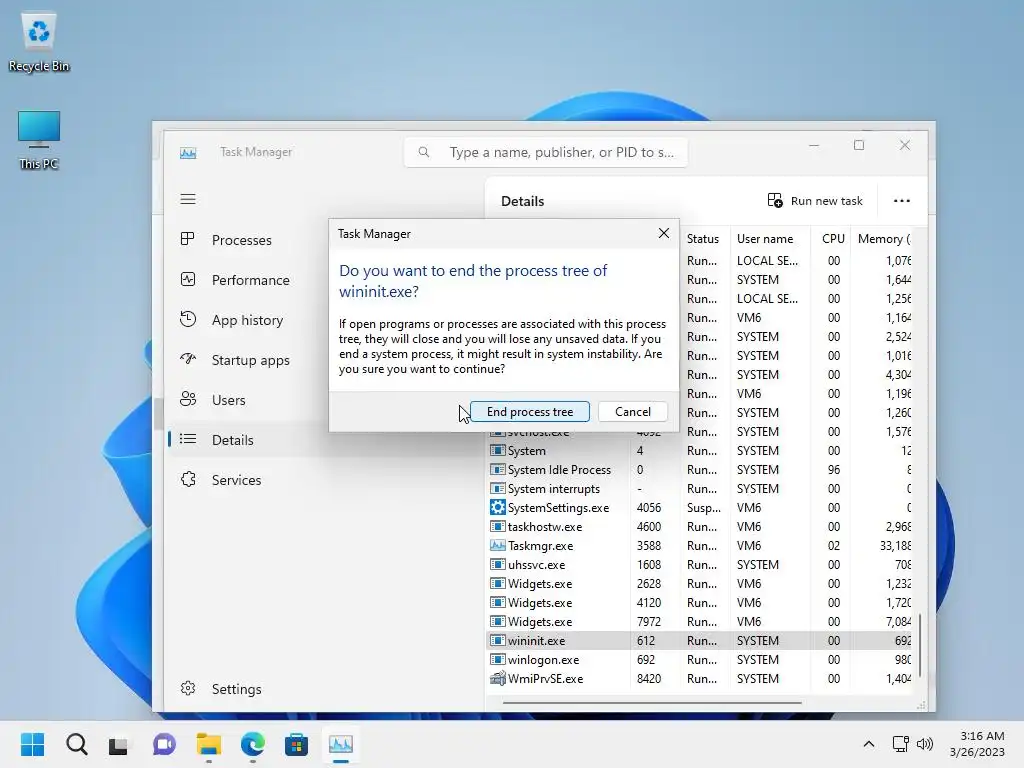Click Run new task button
The height and width of the screenshot is (768, 1024).
(x=814, y=200)
